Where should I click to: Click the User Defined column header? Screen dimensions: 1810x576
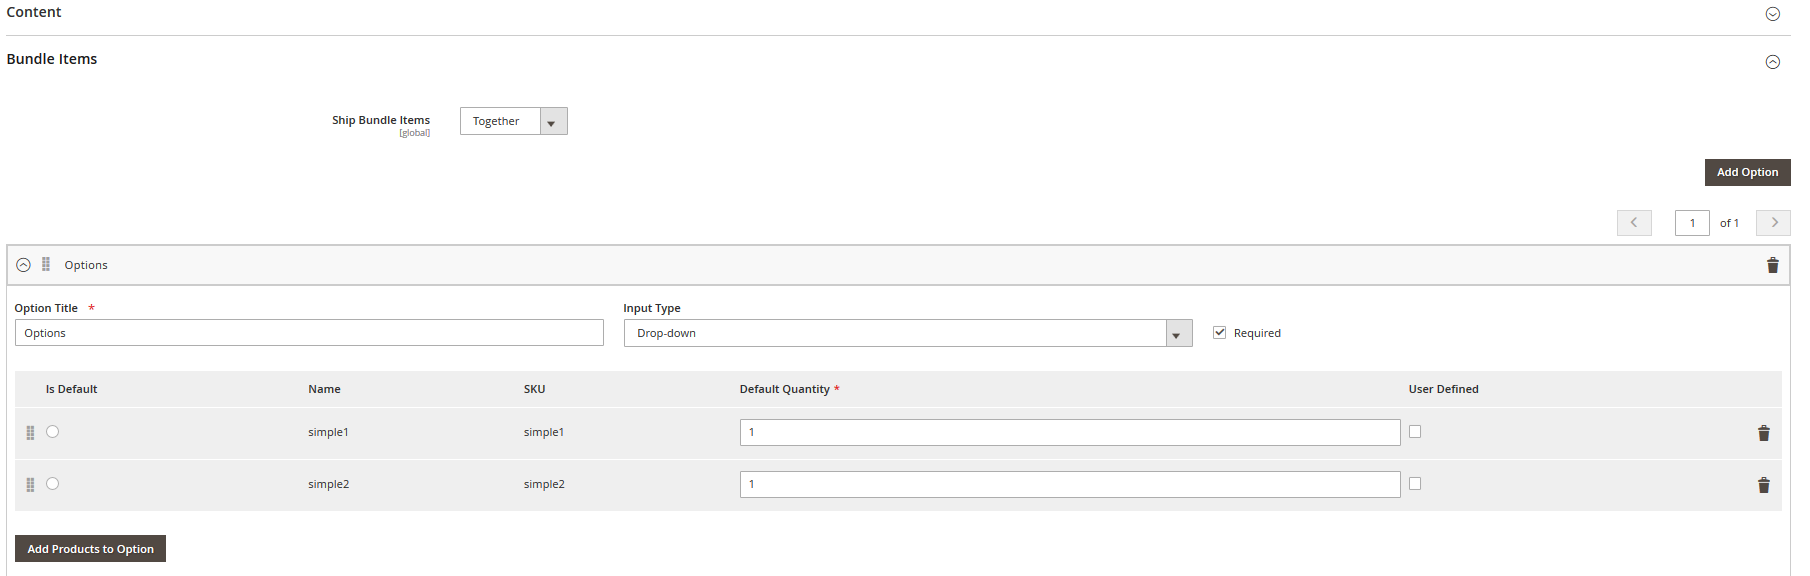point(1443,389)
